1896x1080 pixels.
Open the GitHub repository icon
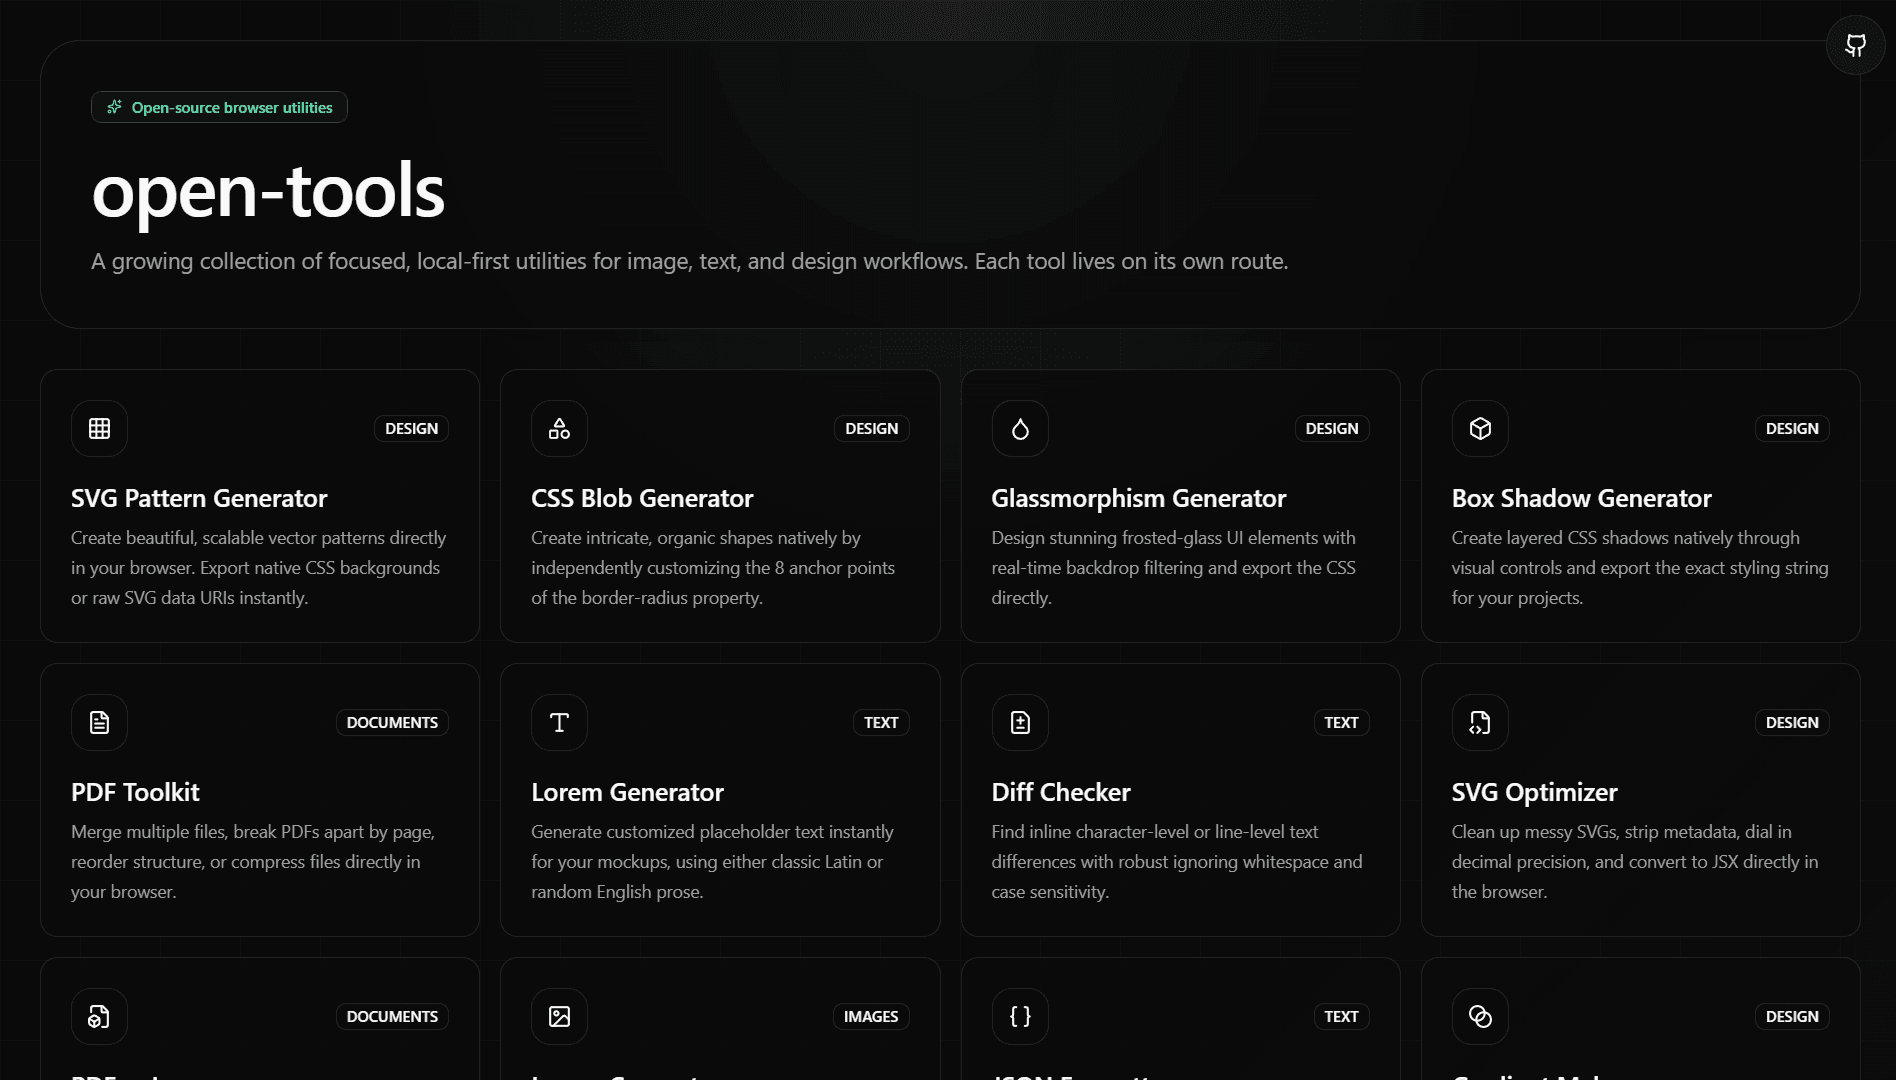[1855, 45]
